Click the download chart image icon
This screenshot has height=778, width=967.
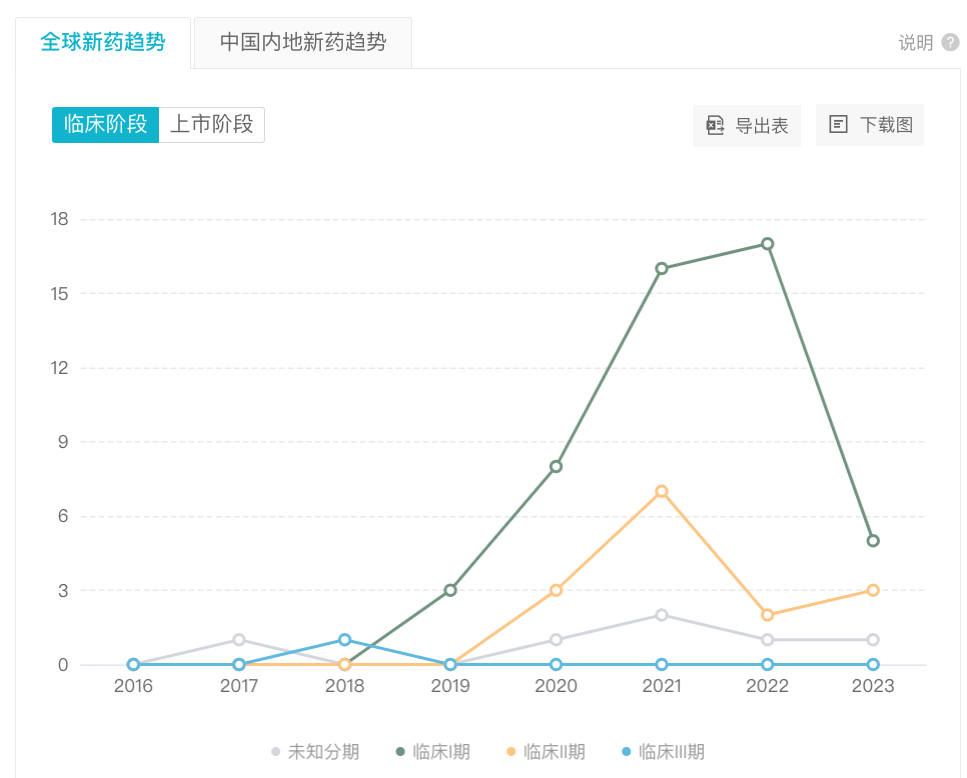[x=838, y=125]
